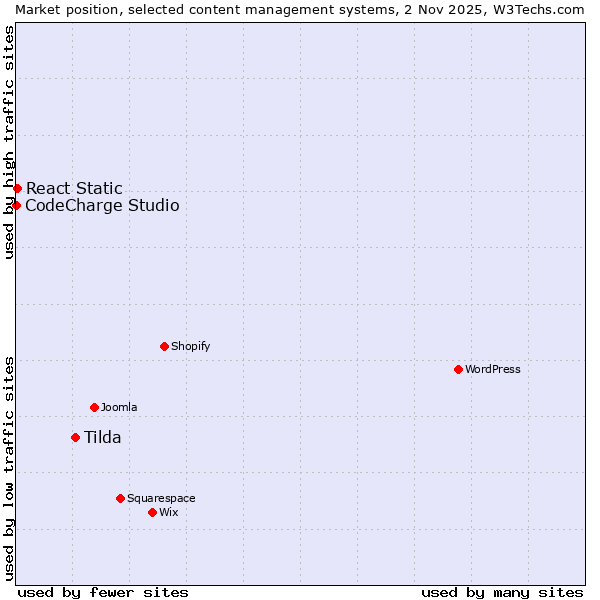Click the chart title mentioning W3Techs.com
600x600 pixels.
pos(300,9)
